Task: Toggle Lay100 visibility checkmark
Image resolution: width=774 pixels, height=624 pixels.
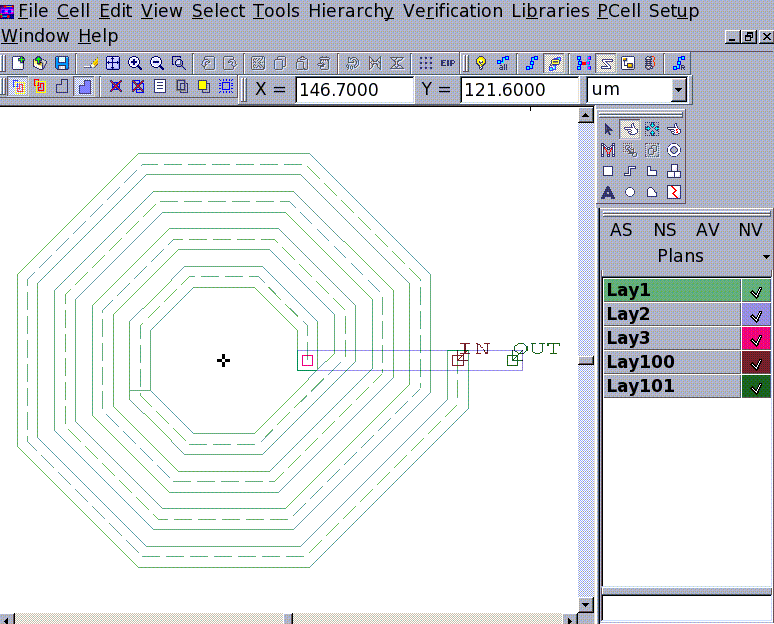Action: pyautogui.click(x=756, y=362)
